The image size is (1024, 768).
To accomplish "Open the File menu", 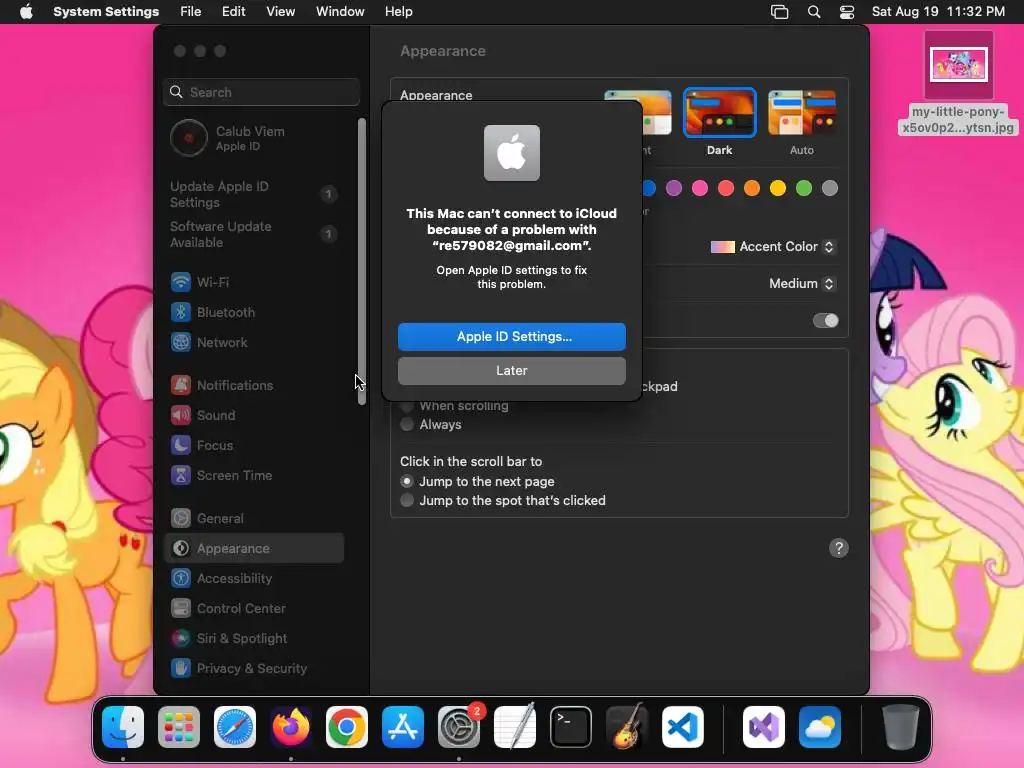I will click(191, 12).
